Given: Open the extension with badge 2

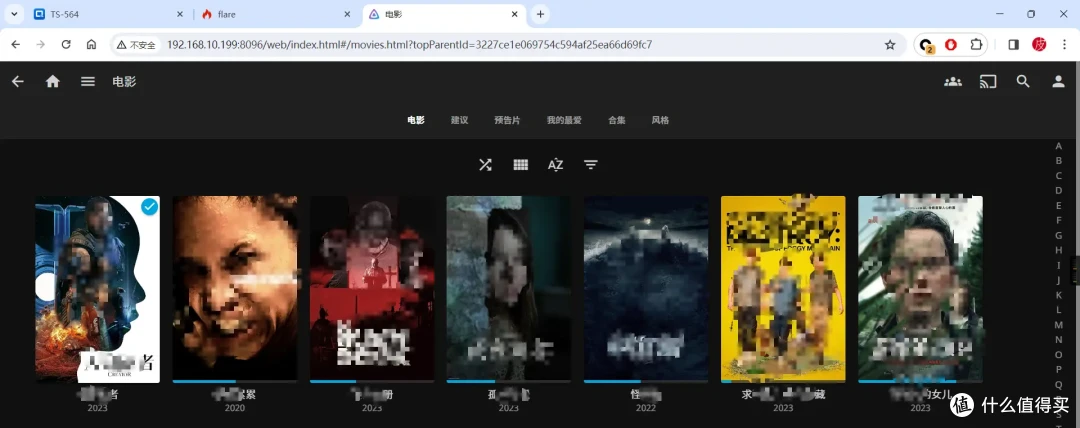Looking at the screenshot, I should tap(927, 45).
